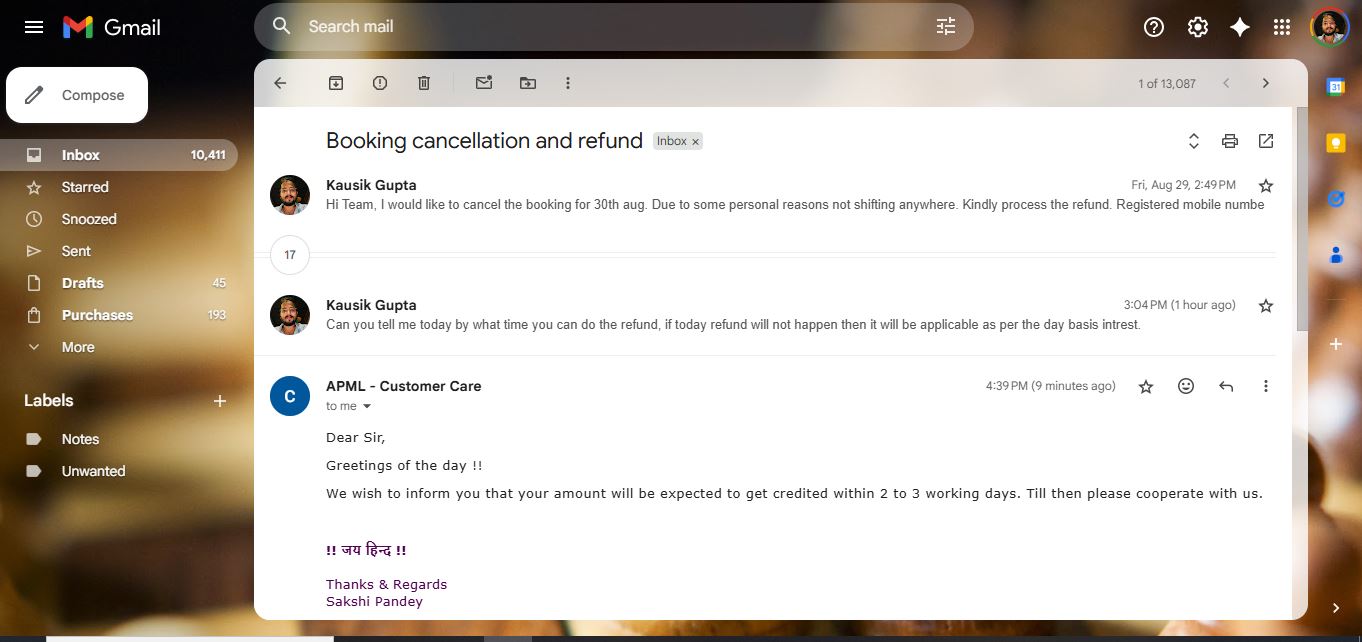The width and height of the screenshot is (1362, 642).
Task: Delete the conversation with the trash icon
Action: pos(424,83)
